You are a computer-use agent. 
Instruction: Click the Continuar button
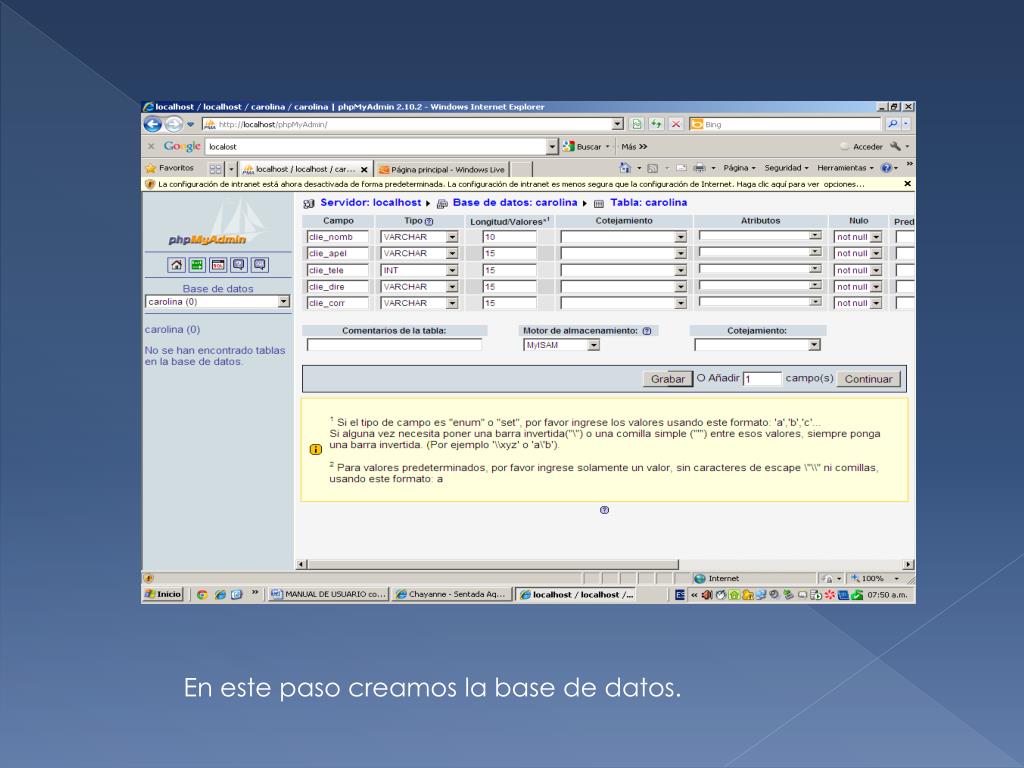coord(868,379)
